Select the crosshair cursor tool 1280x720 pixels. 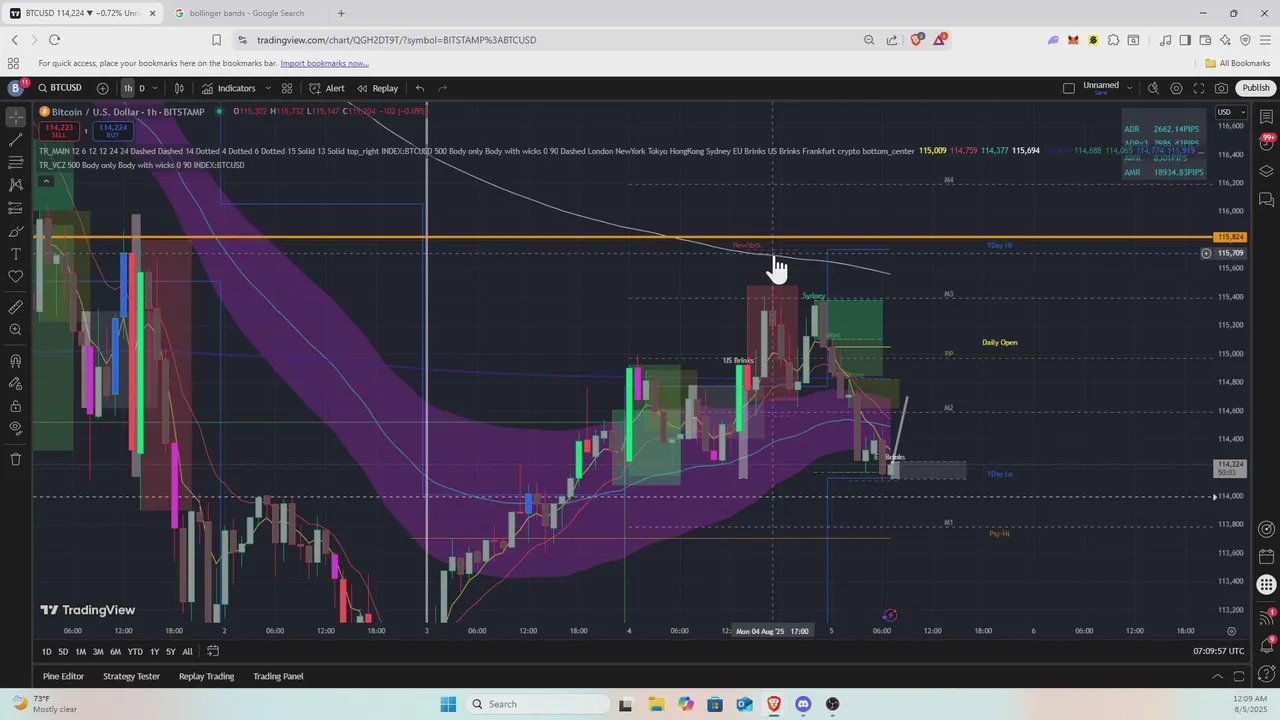click(15, 116)
